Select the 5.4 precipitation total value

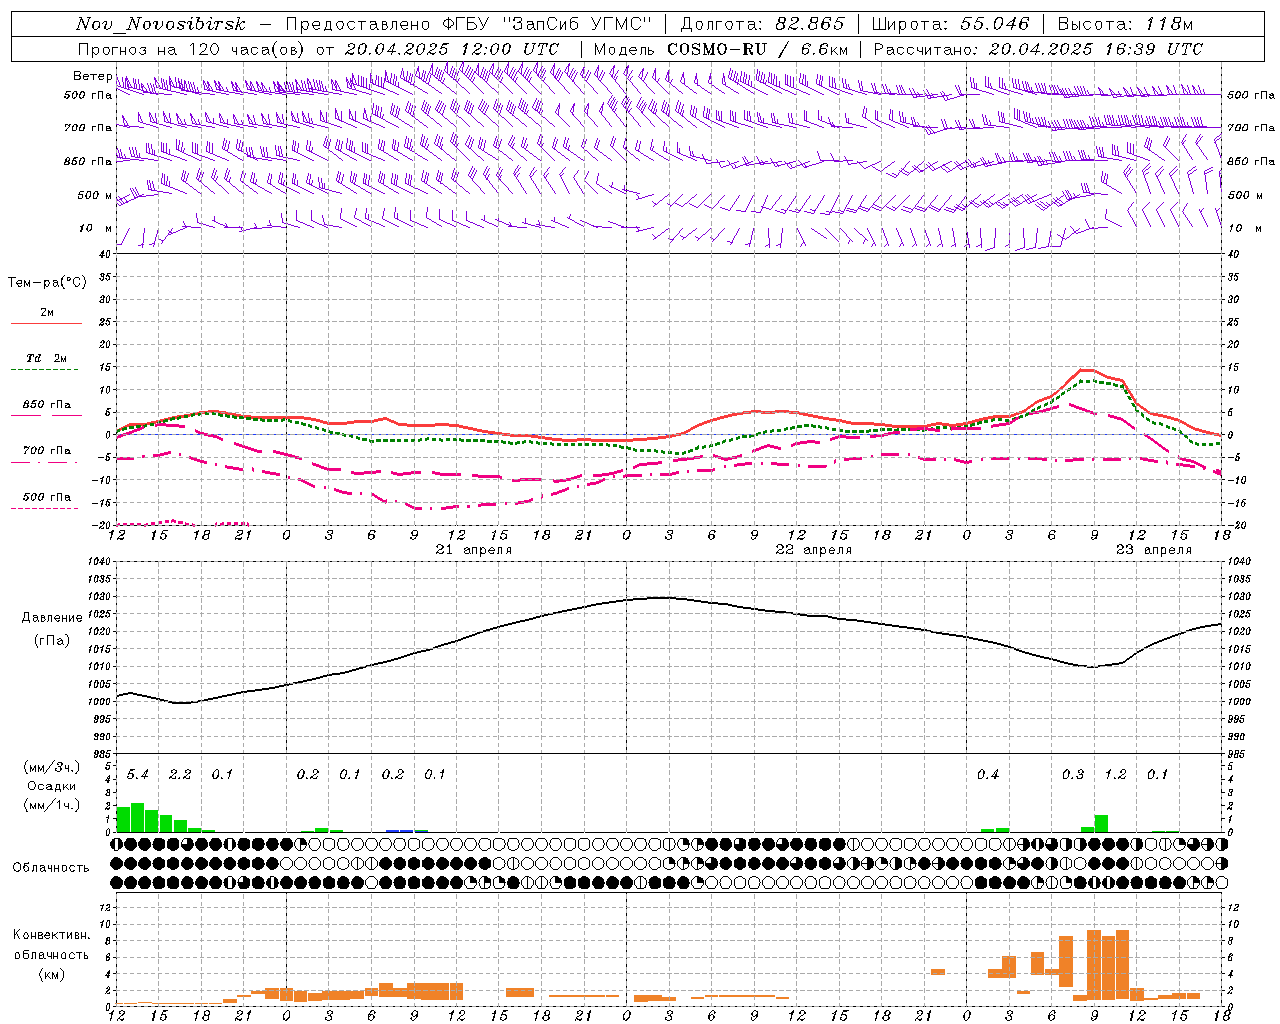138,775
